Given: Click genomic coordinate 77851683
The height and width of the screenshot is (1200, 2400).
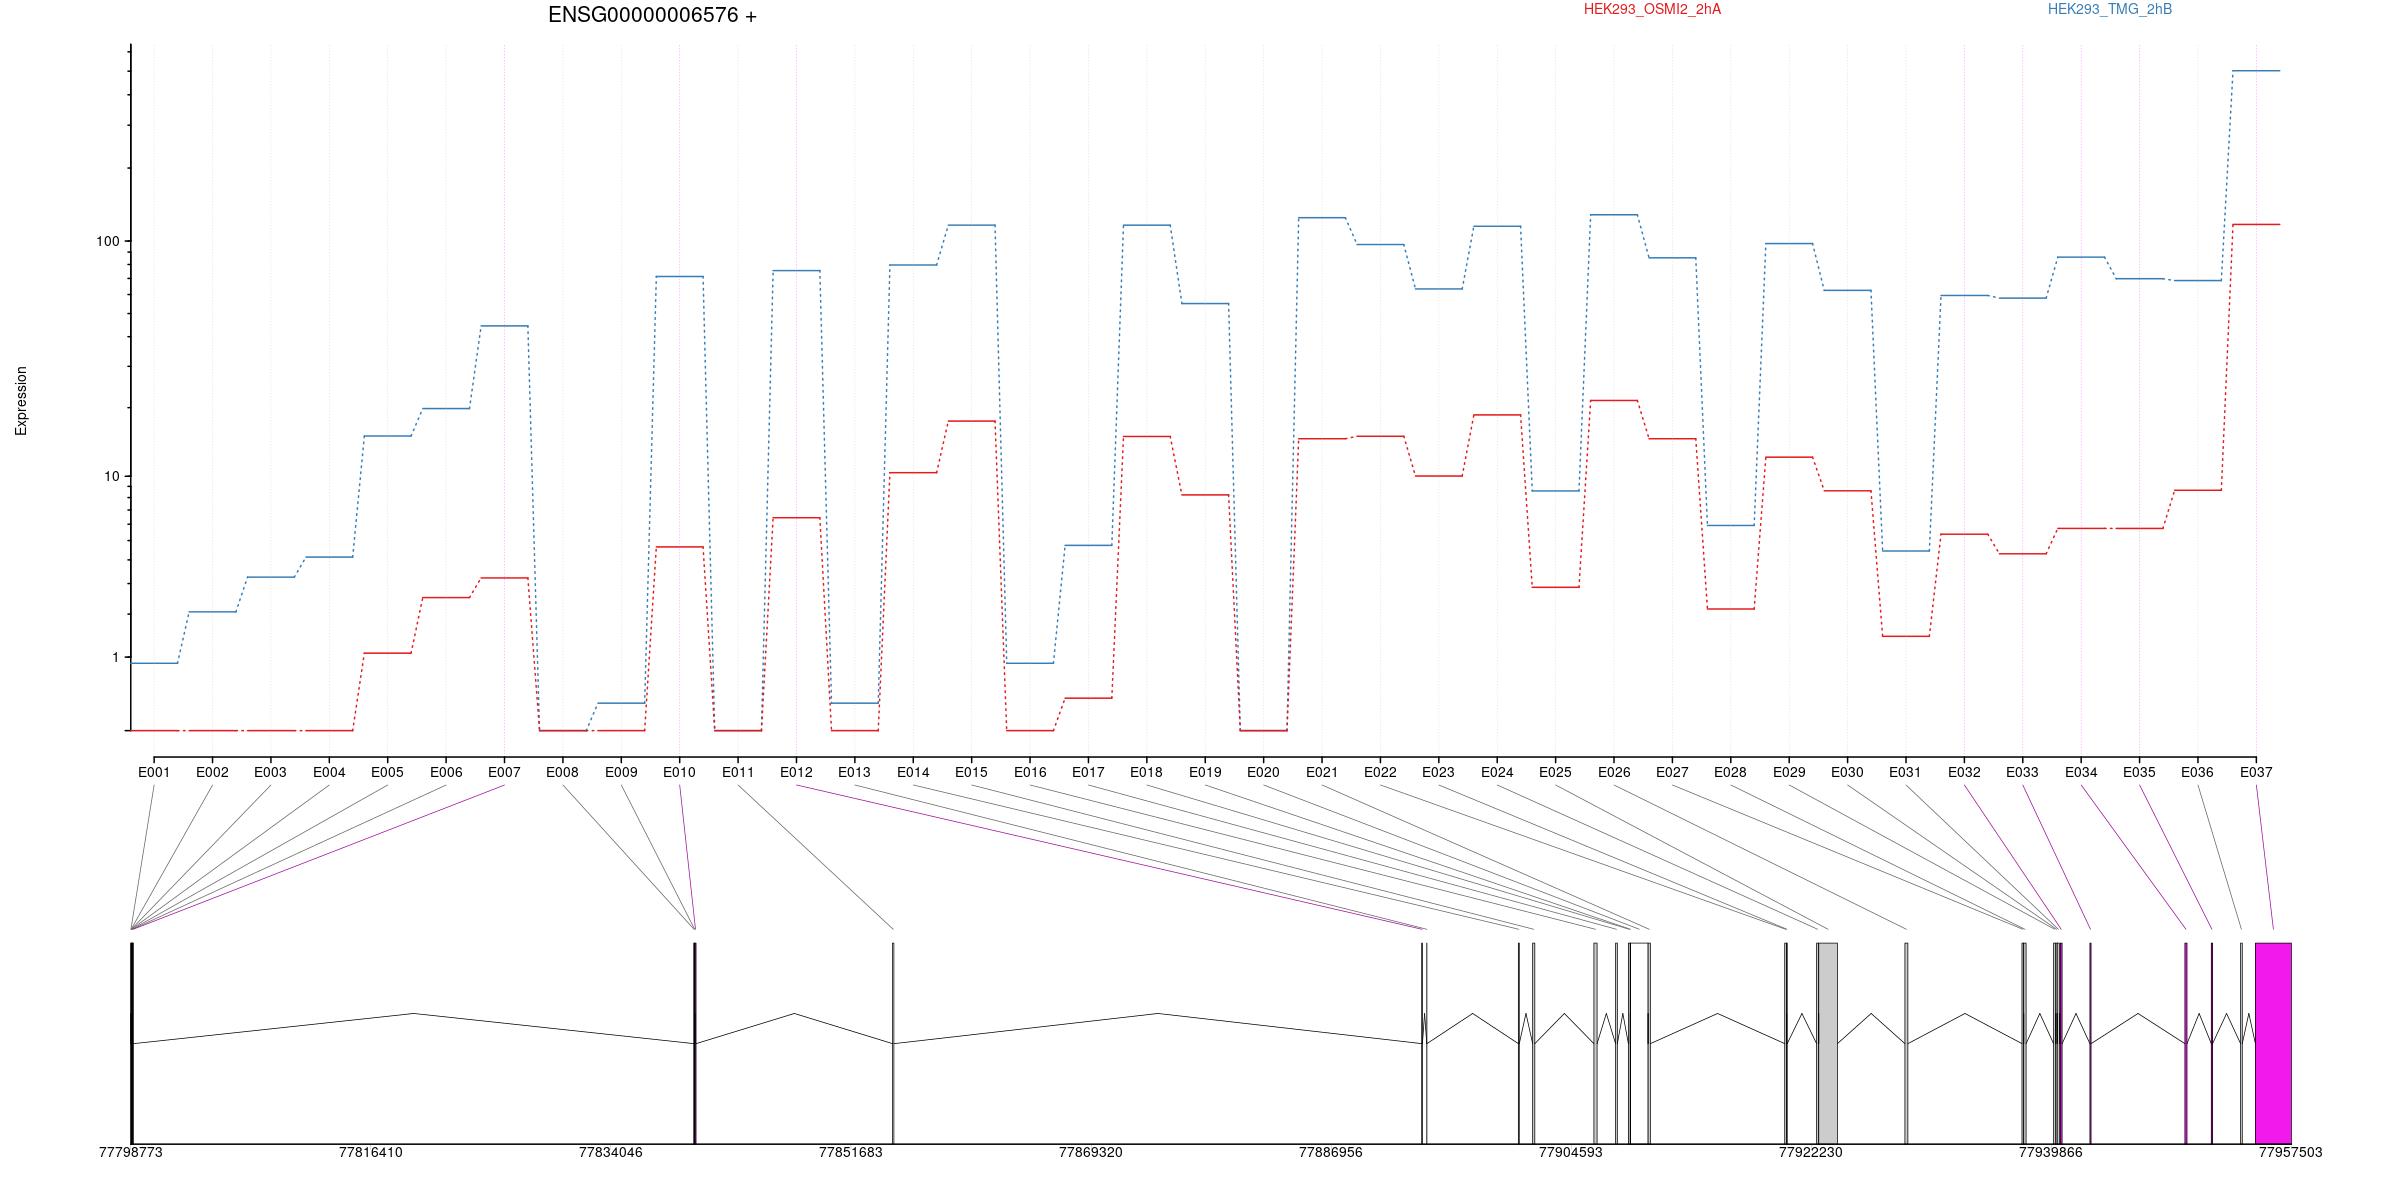Looking at the screenshot, I should point(851,1152).
